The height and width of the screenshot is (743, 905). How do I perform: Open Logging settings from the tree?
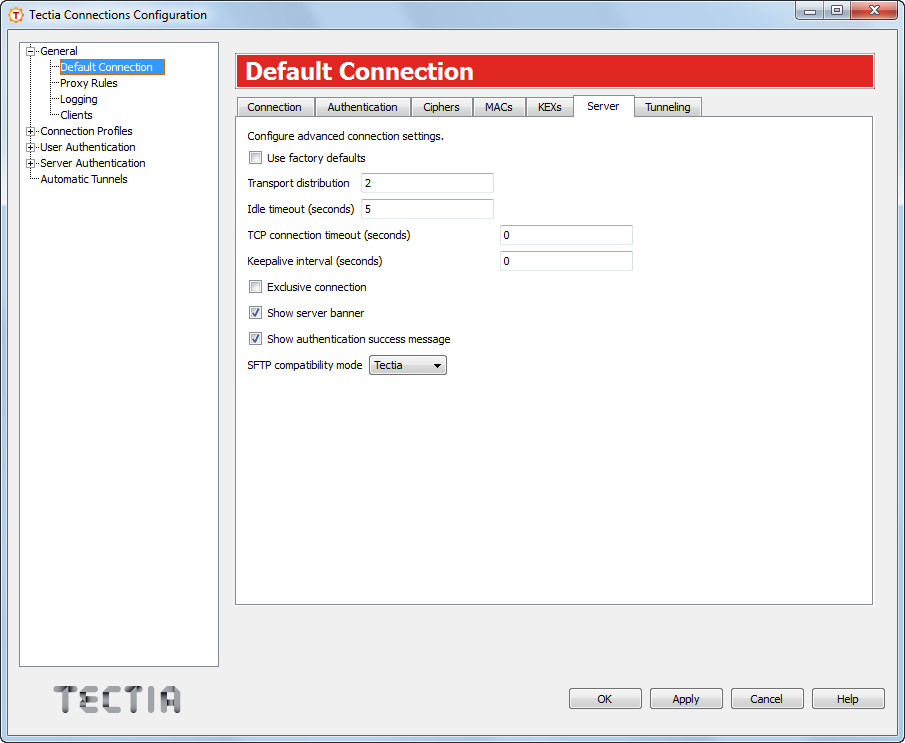[78, 98]
